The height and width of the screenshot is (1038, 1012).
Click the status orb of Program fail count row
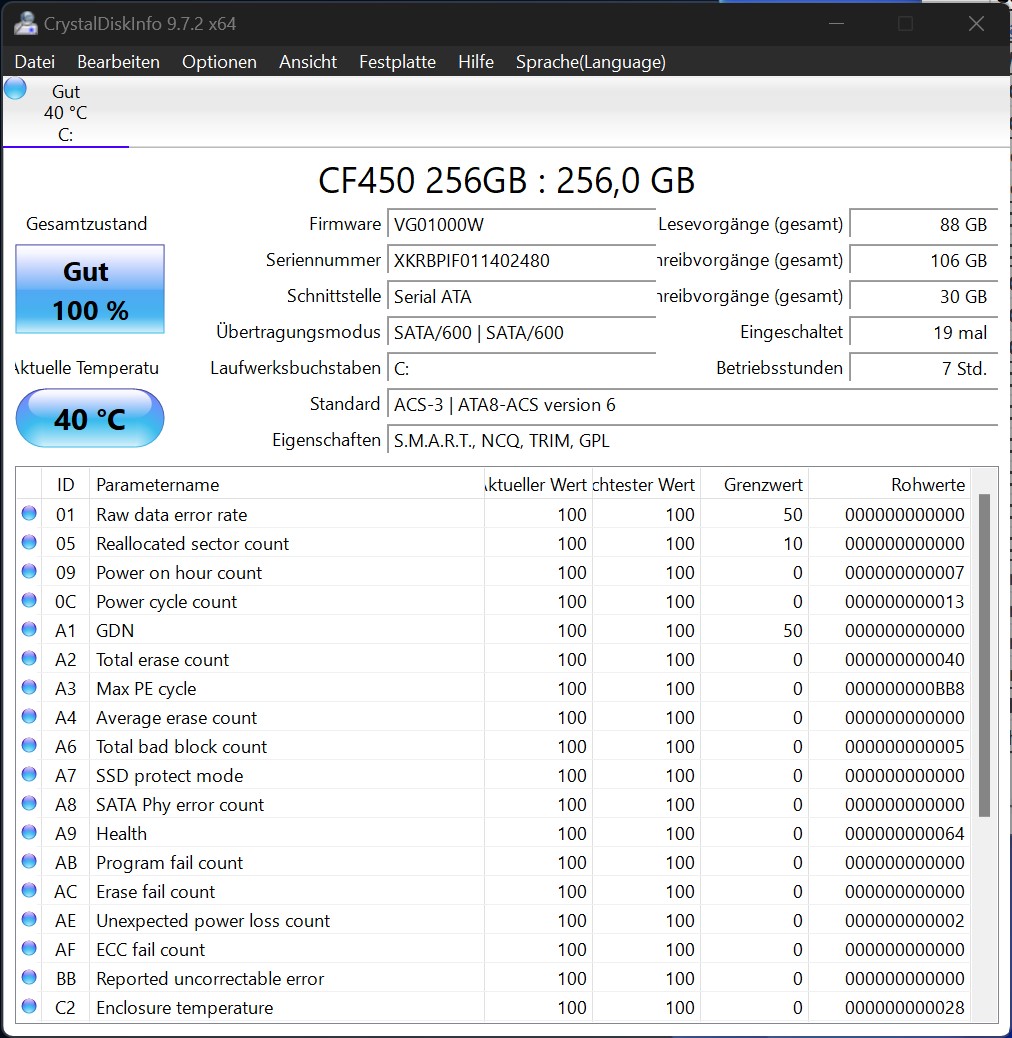click(29, 861)
